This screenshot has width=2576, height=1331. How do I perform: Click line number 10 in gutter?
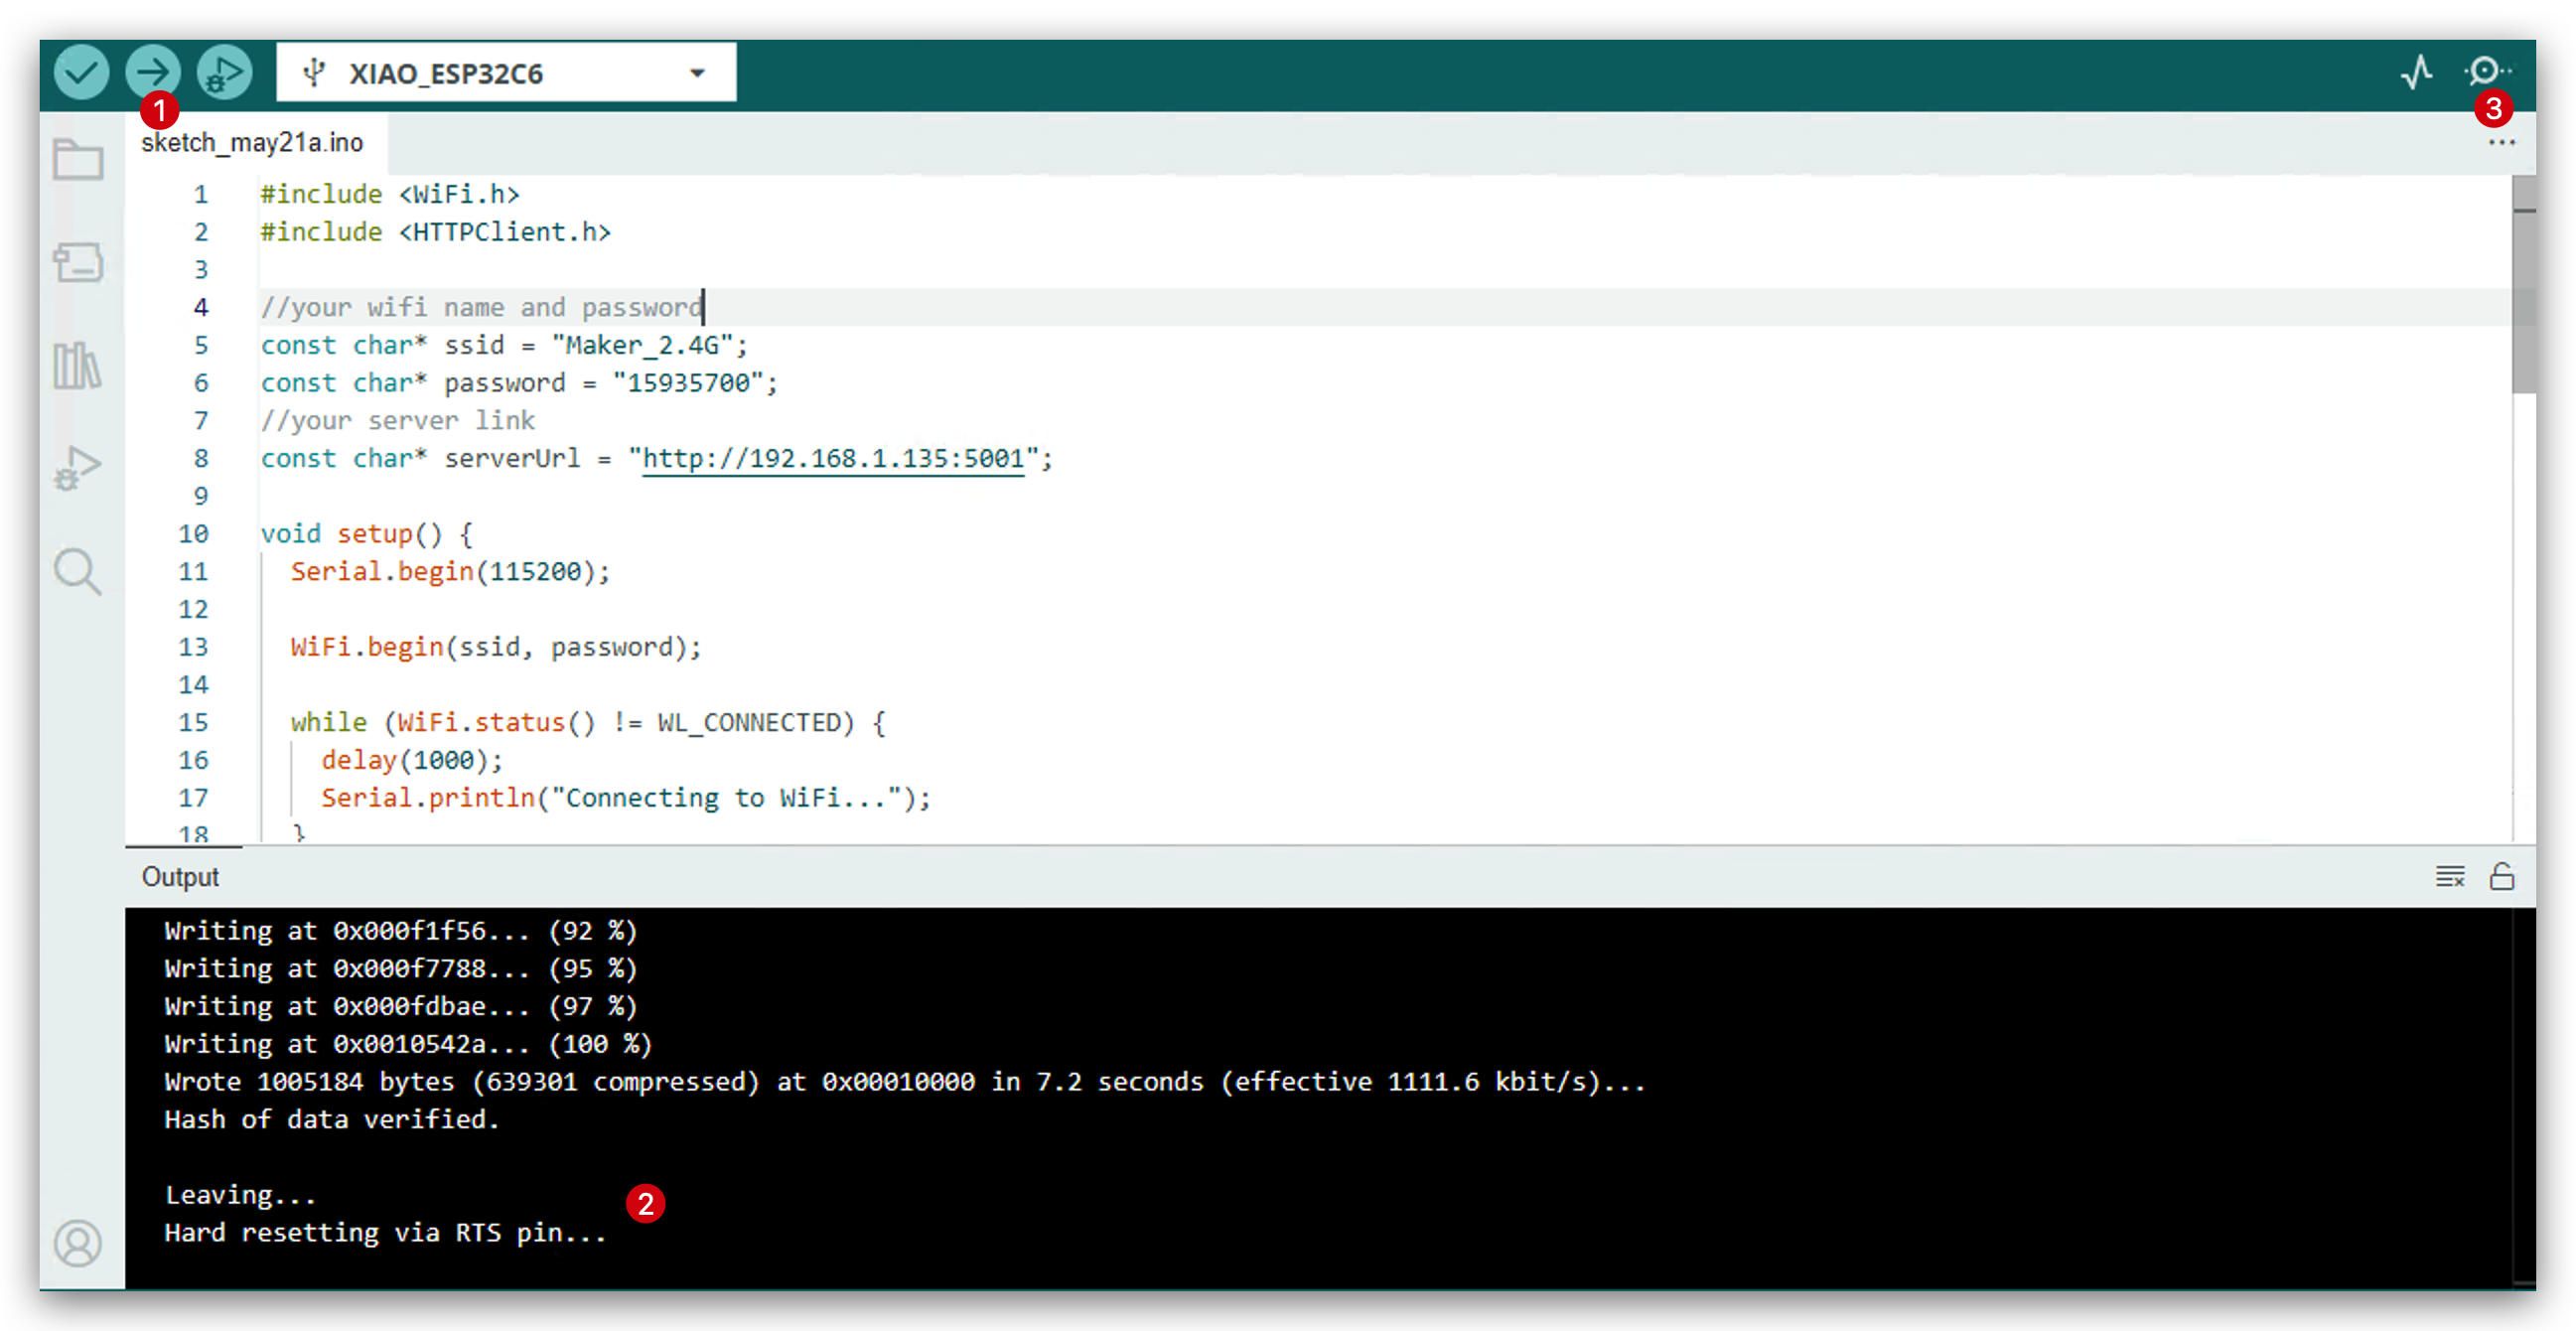click(x=193, y=534)
